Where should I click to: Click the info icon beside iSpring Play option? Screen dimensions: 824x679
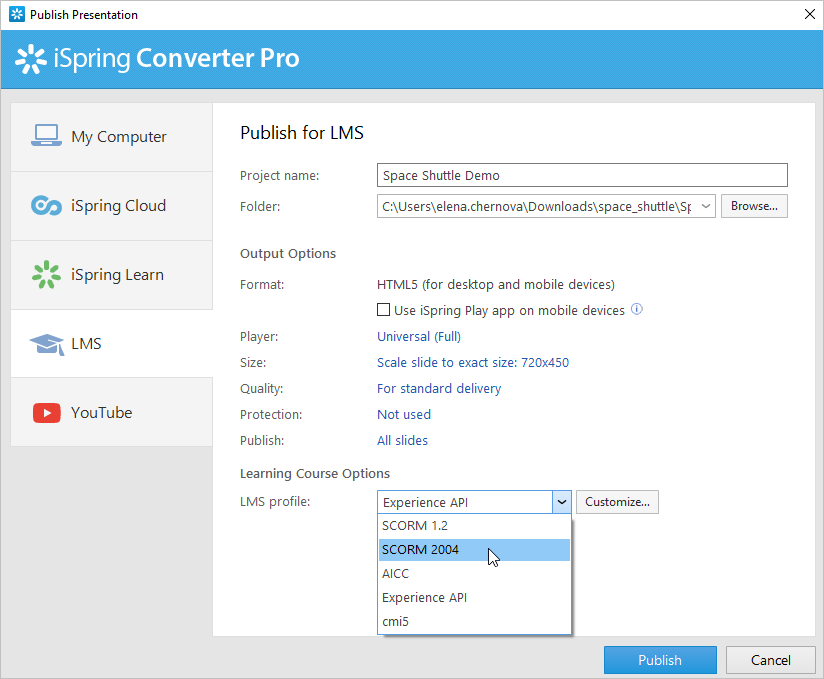636,309
